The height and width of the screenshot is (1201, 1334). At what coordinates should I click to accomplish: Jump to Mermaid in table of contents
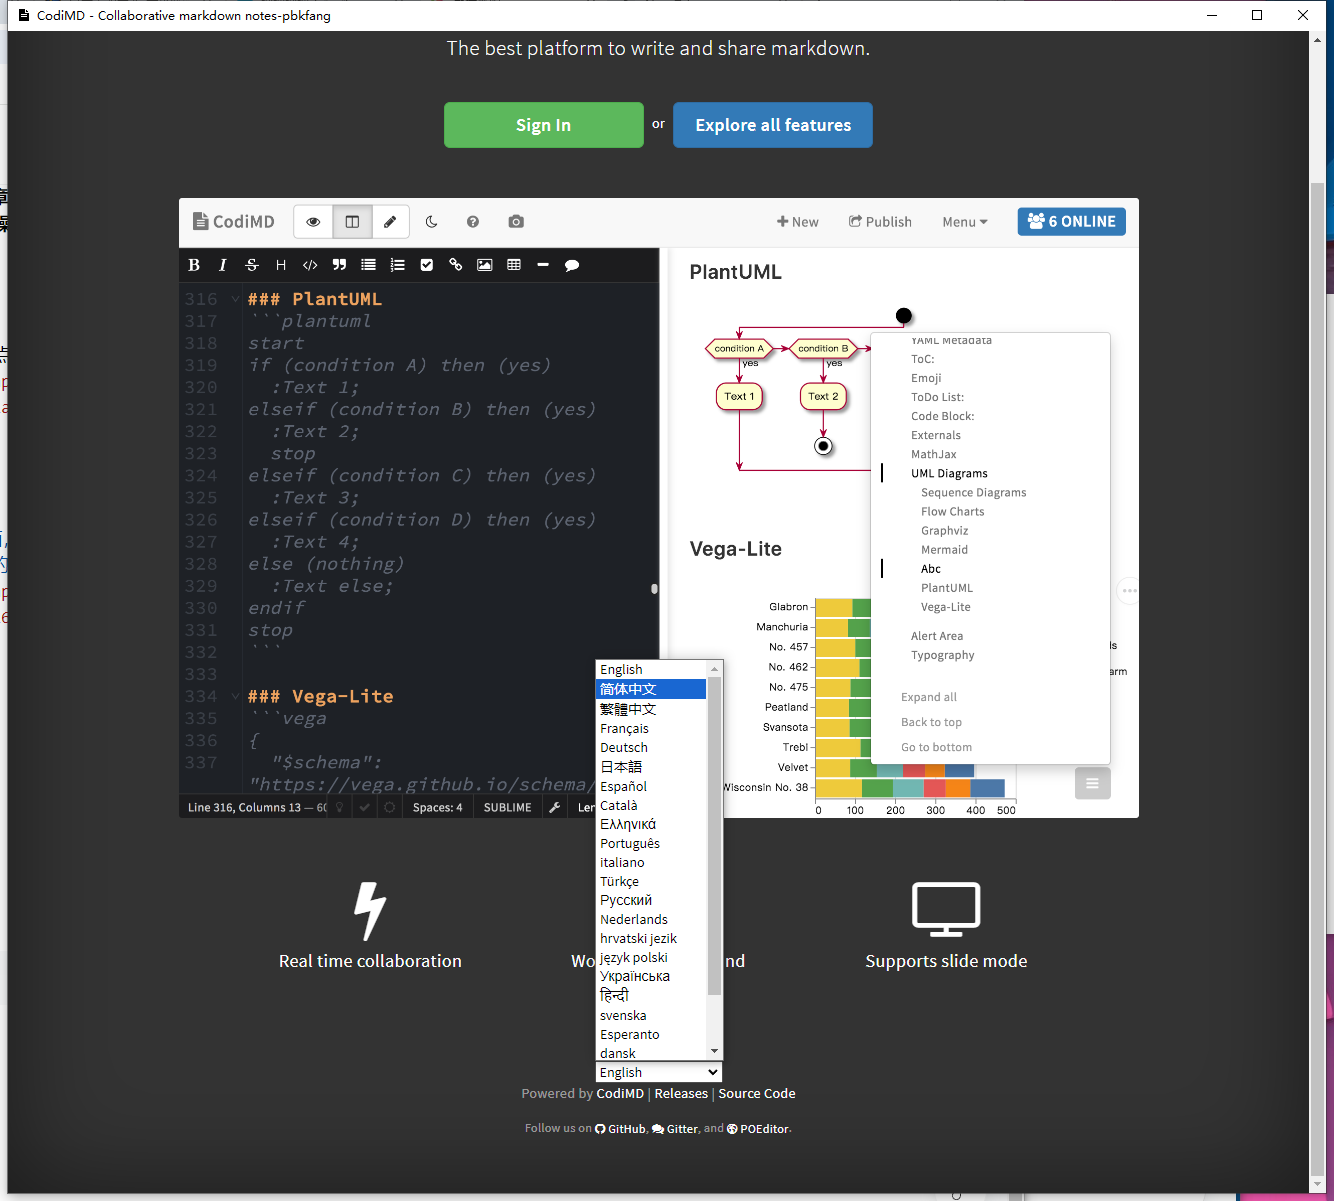pos(944,550)
